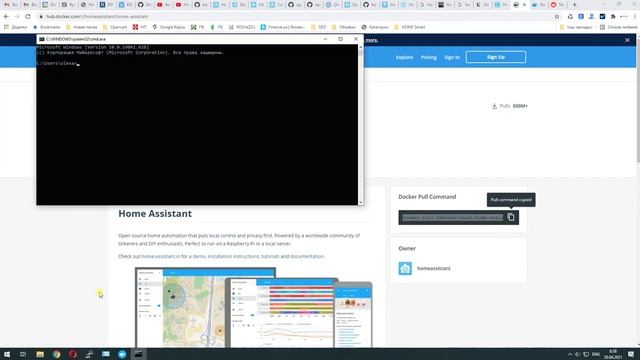Viewport: 640px width, 360px height.
Task: Open the Pricing page link
Action: tap(429, 57)
